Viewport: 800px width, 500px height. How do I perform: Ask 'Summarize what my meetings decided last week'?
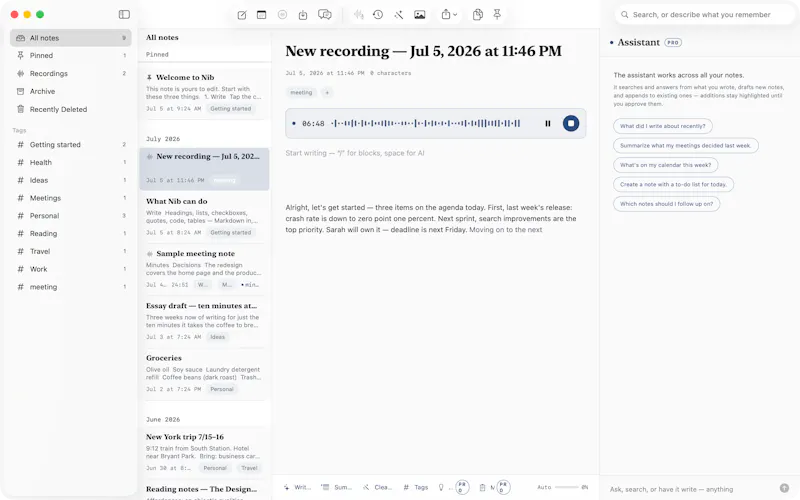click(x=686, y=145)
